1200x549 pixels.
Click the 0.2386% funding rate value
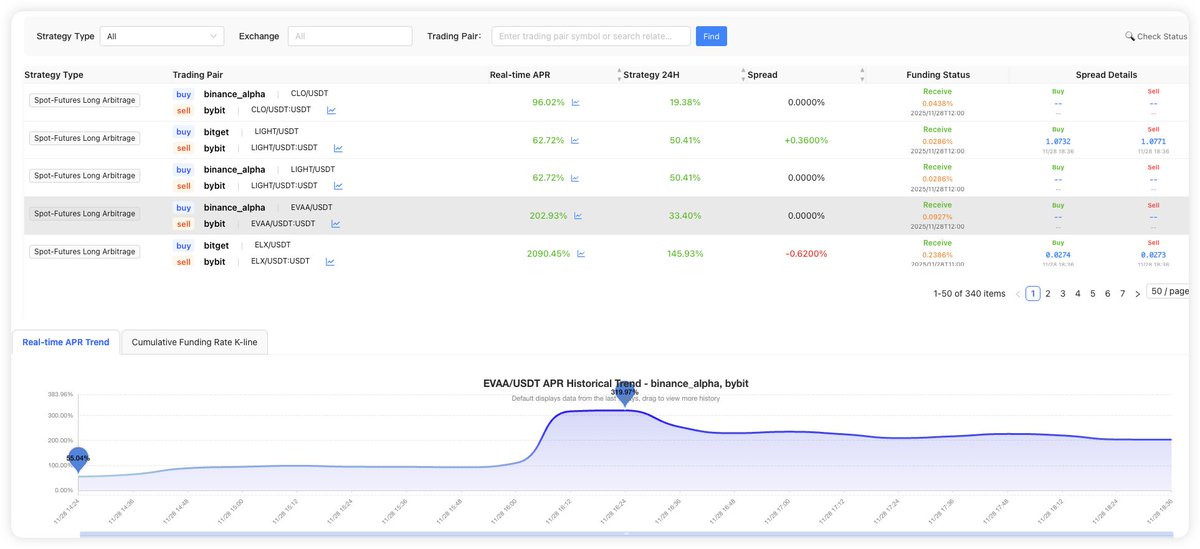click(x=938, y=255)
